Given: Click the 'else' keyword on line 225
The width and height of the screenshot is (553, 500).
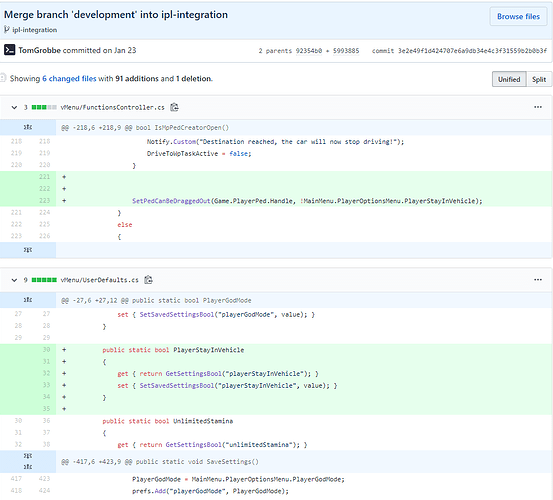Looking at the screenshot, I should click(125, 225).
